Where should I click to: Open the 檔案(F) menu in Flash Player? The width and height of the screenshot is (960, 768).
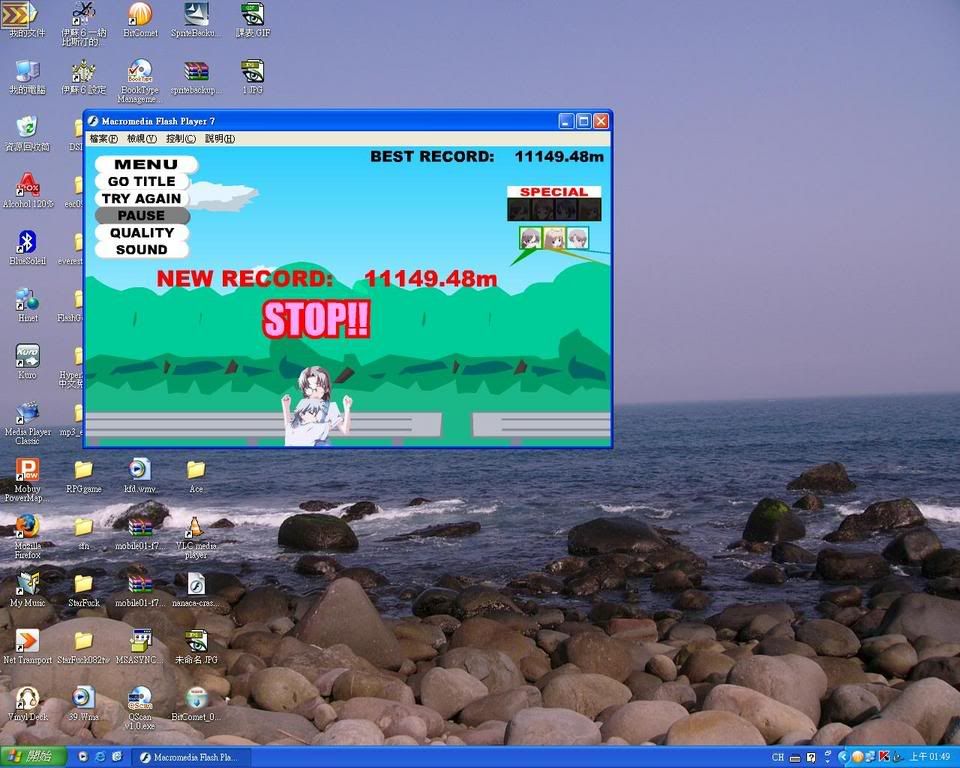coord(103,139)
